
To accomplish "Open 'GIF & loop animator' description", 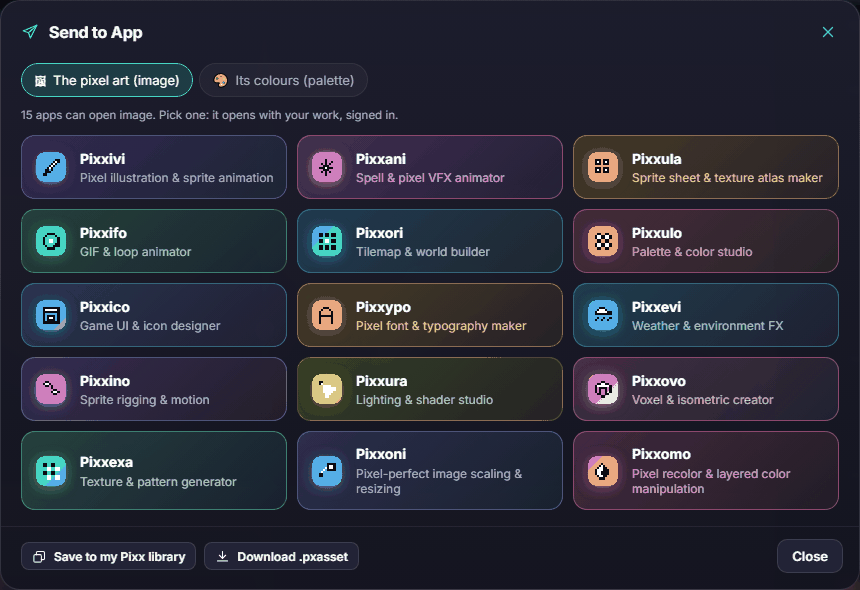I will point(135,252).
